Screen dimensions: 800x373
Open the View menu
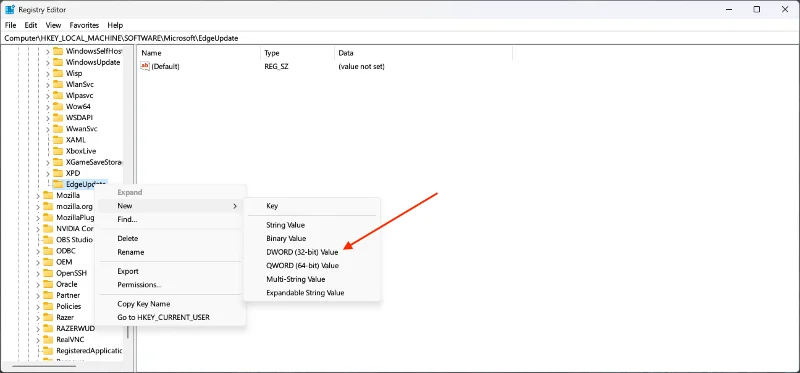(x=53, y=25)
